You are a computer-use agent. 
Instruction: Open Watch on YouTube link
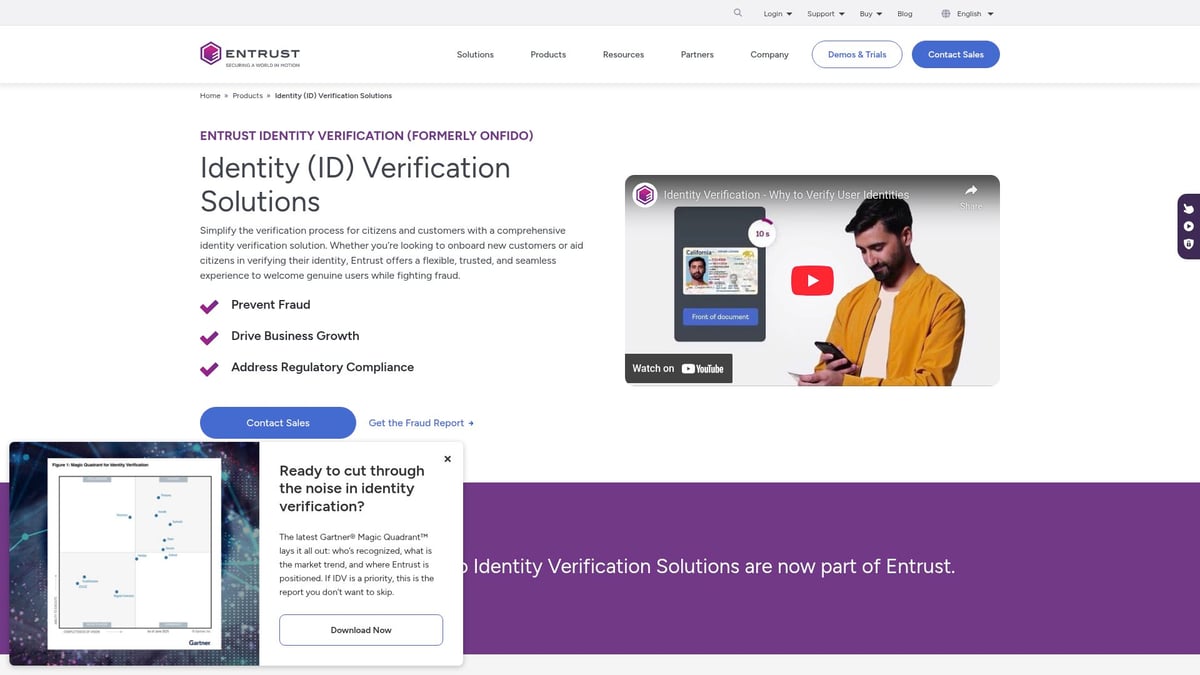coord(678,368)
